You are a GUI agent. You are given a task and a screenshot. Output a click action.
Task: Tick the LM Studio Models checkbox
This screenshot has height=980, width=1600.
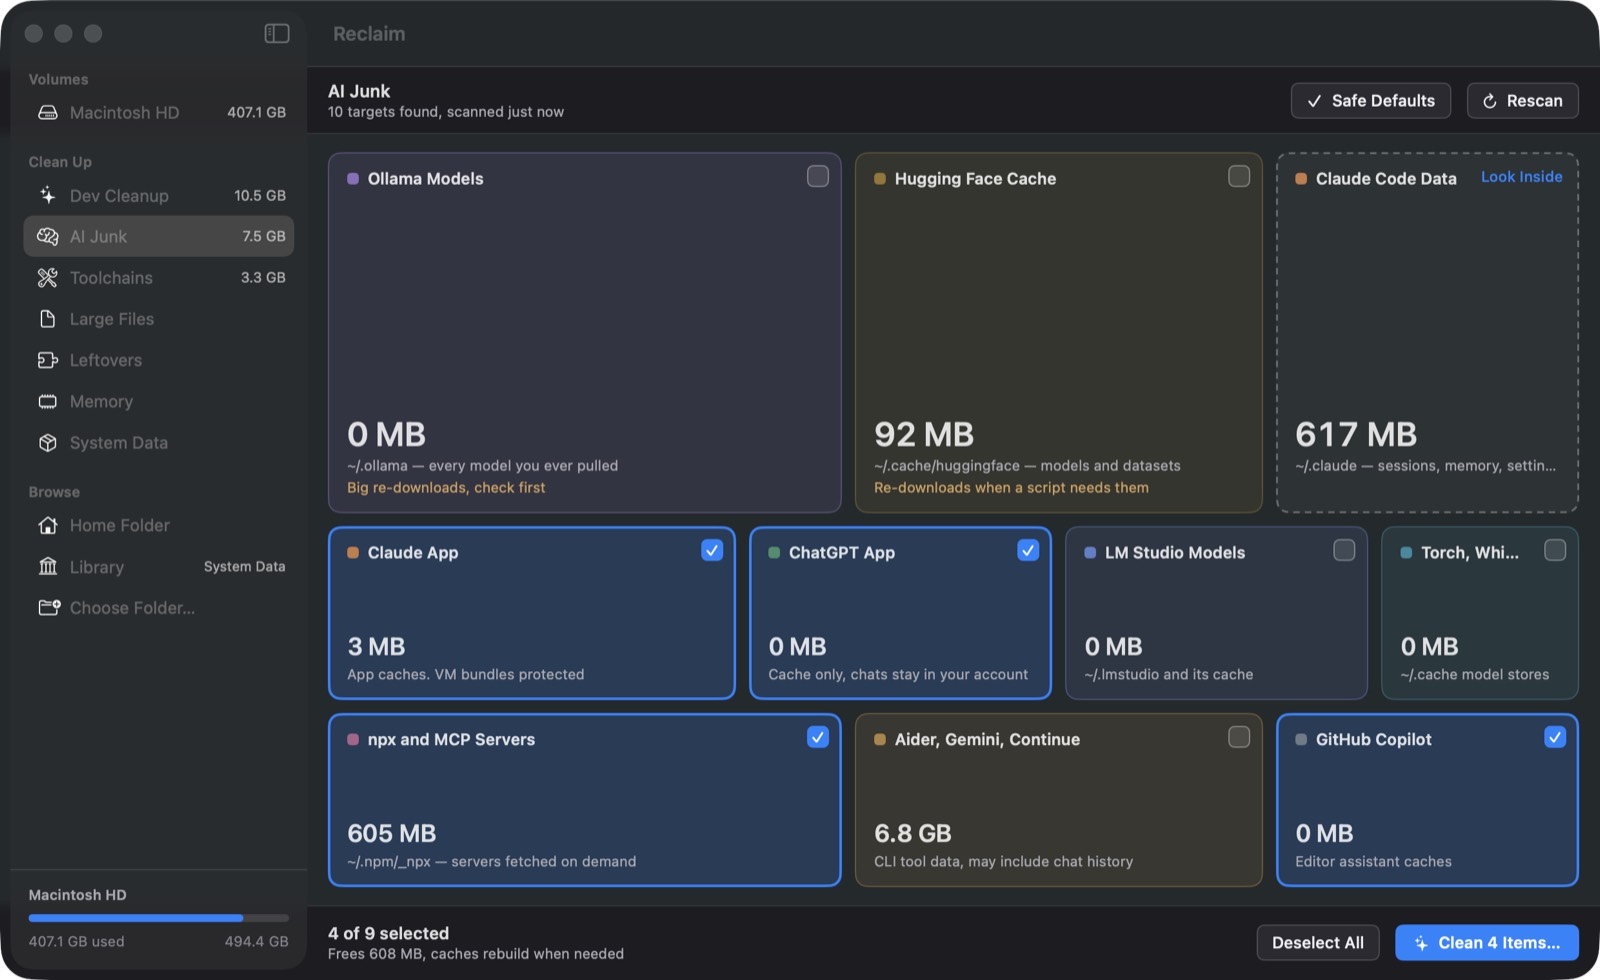pos(1344,551)
